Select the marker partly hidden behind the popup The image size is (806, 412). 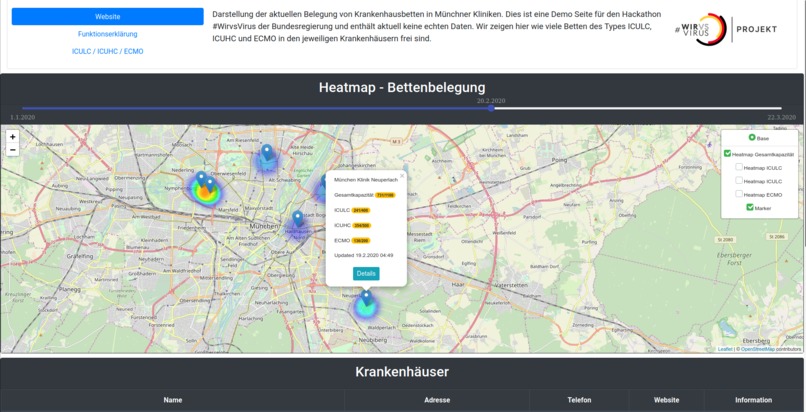point(324,182)
